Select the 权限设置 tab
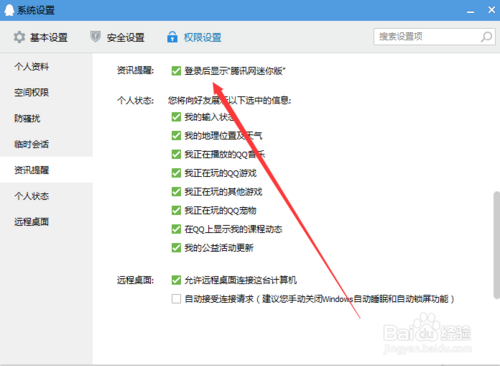Image resolution: width=500 pixels, height=366 pixels. click(x=194, y=37)
